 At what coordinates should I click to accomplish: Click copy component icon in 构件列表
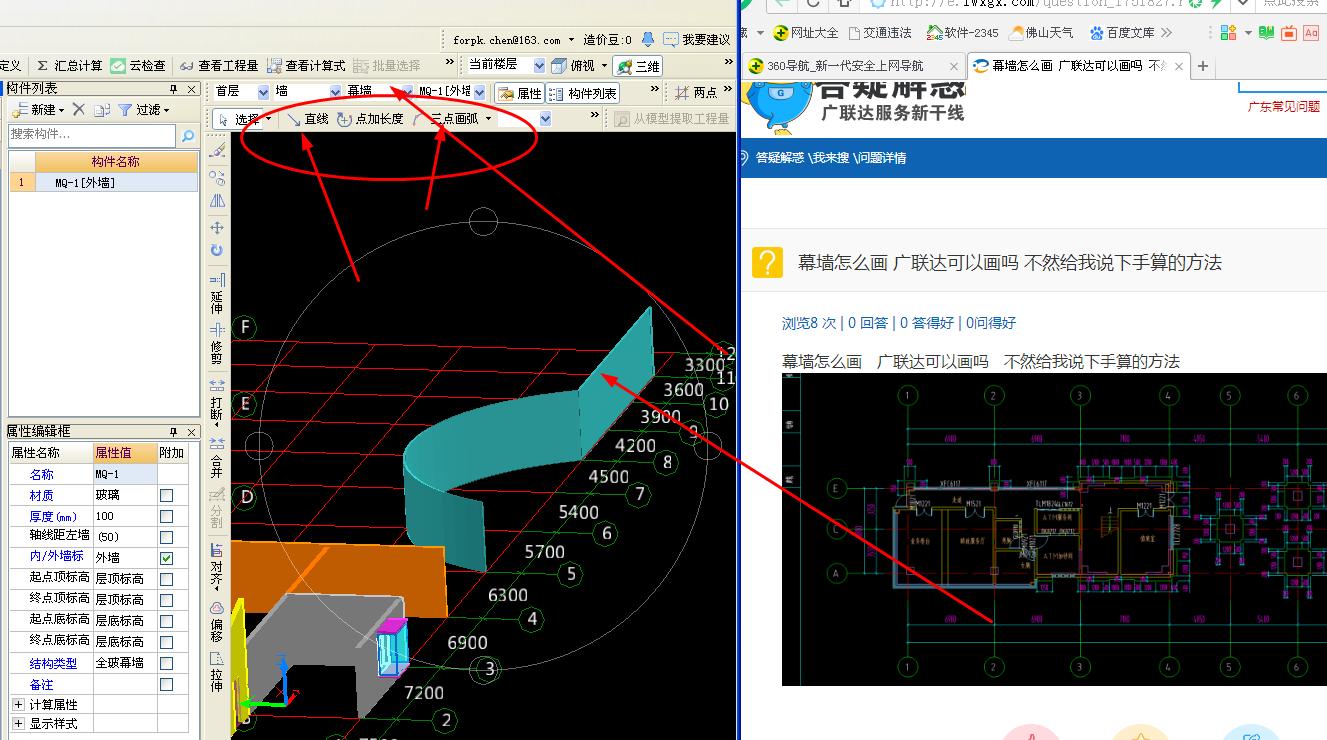click(x=102, y=110)
